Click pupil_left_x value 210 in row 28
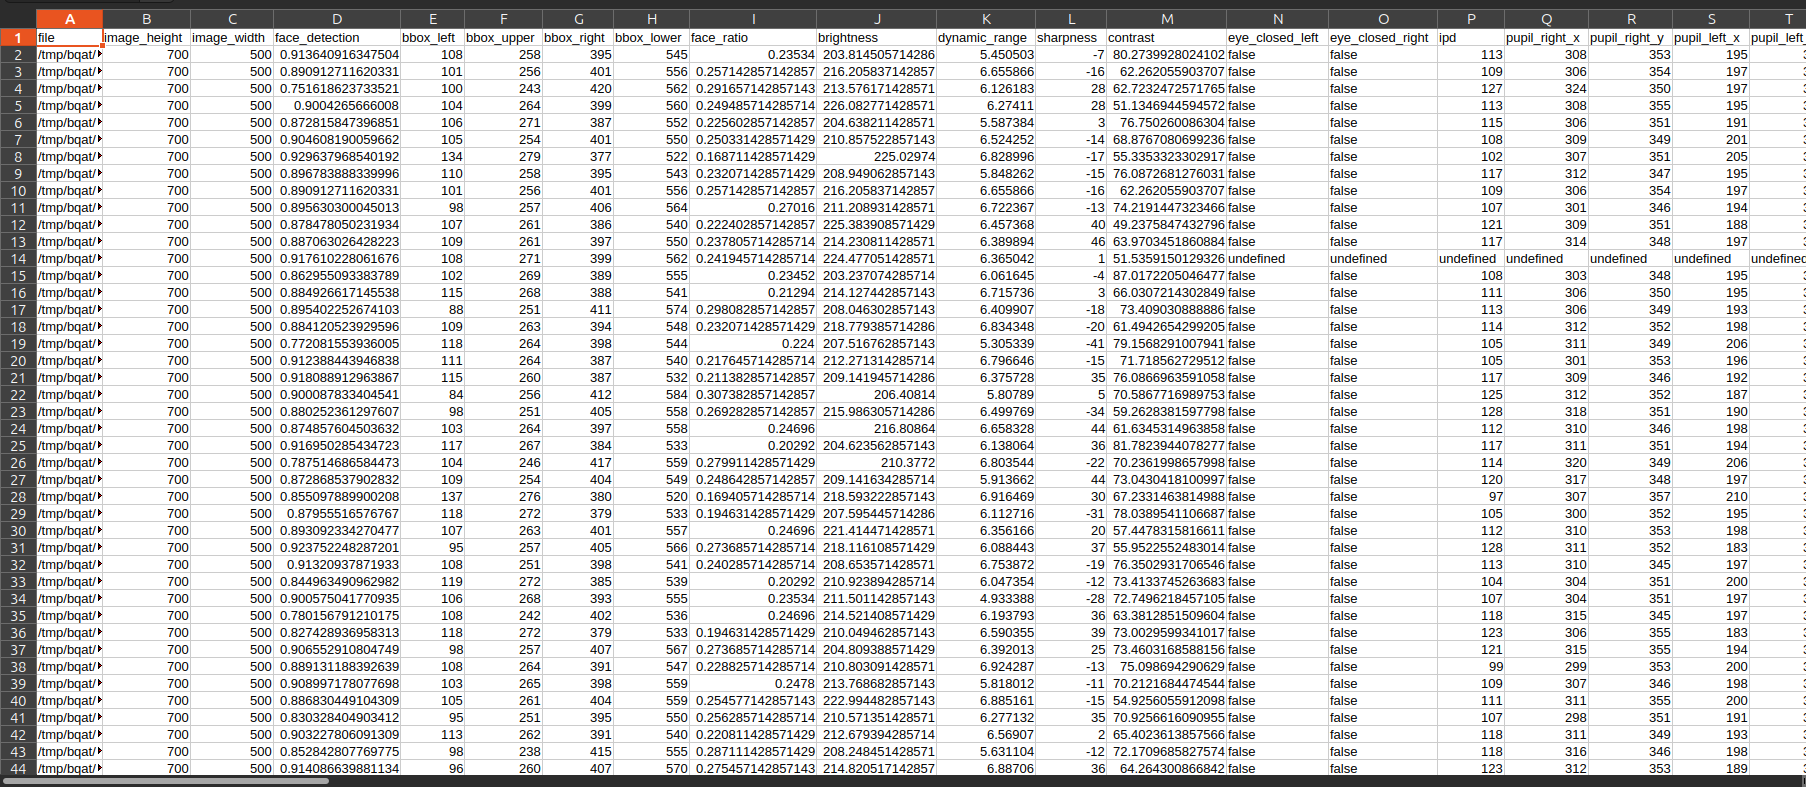The width and height of the screenshot is (1806, 787). coord(1710,497)
